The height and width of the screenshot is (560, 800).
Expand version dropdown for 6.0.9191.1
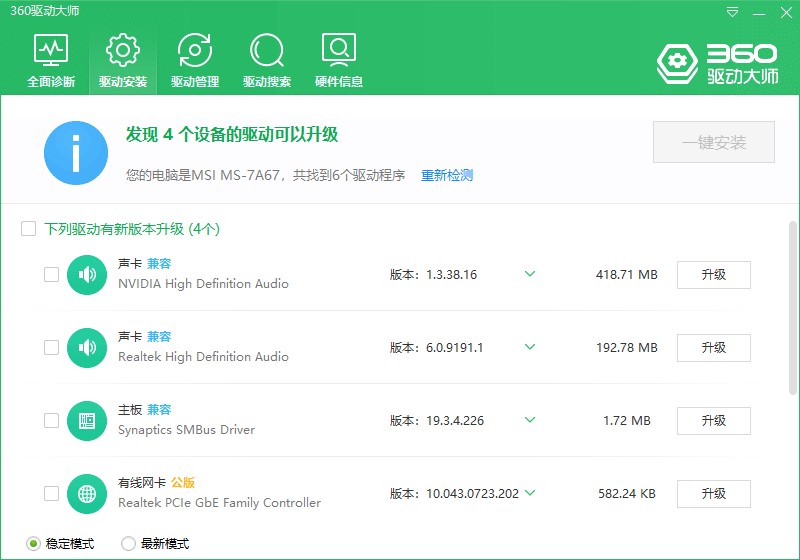530,347
